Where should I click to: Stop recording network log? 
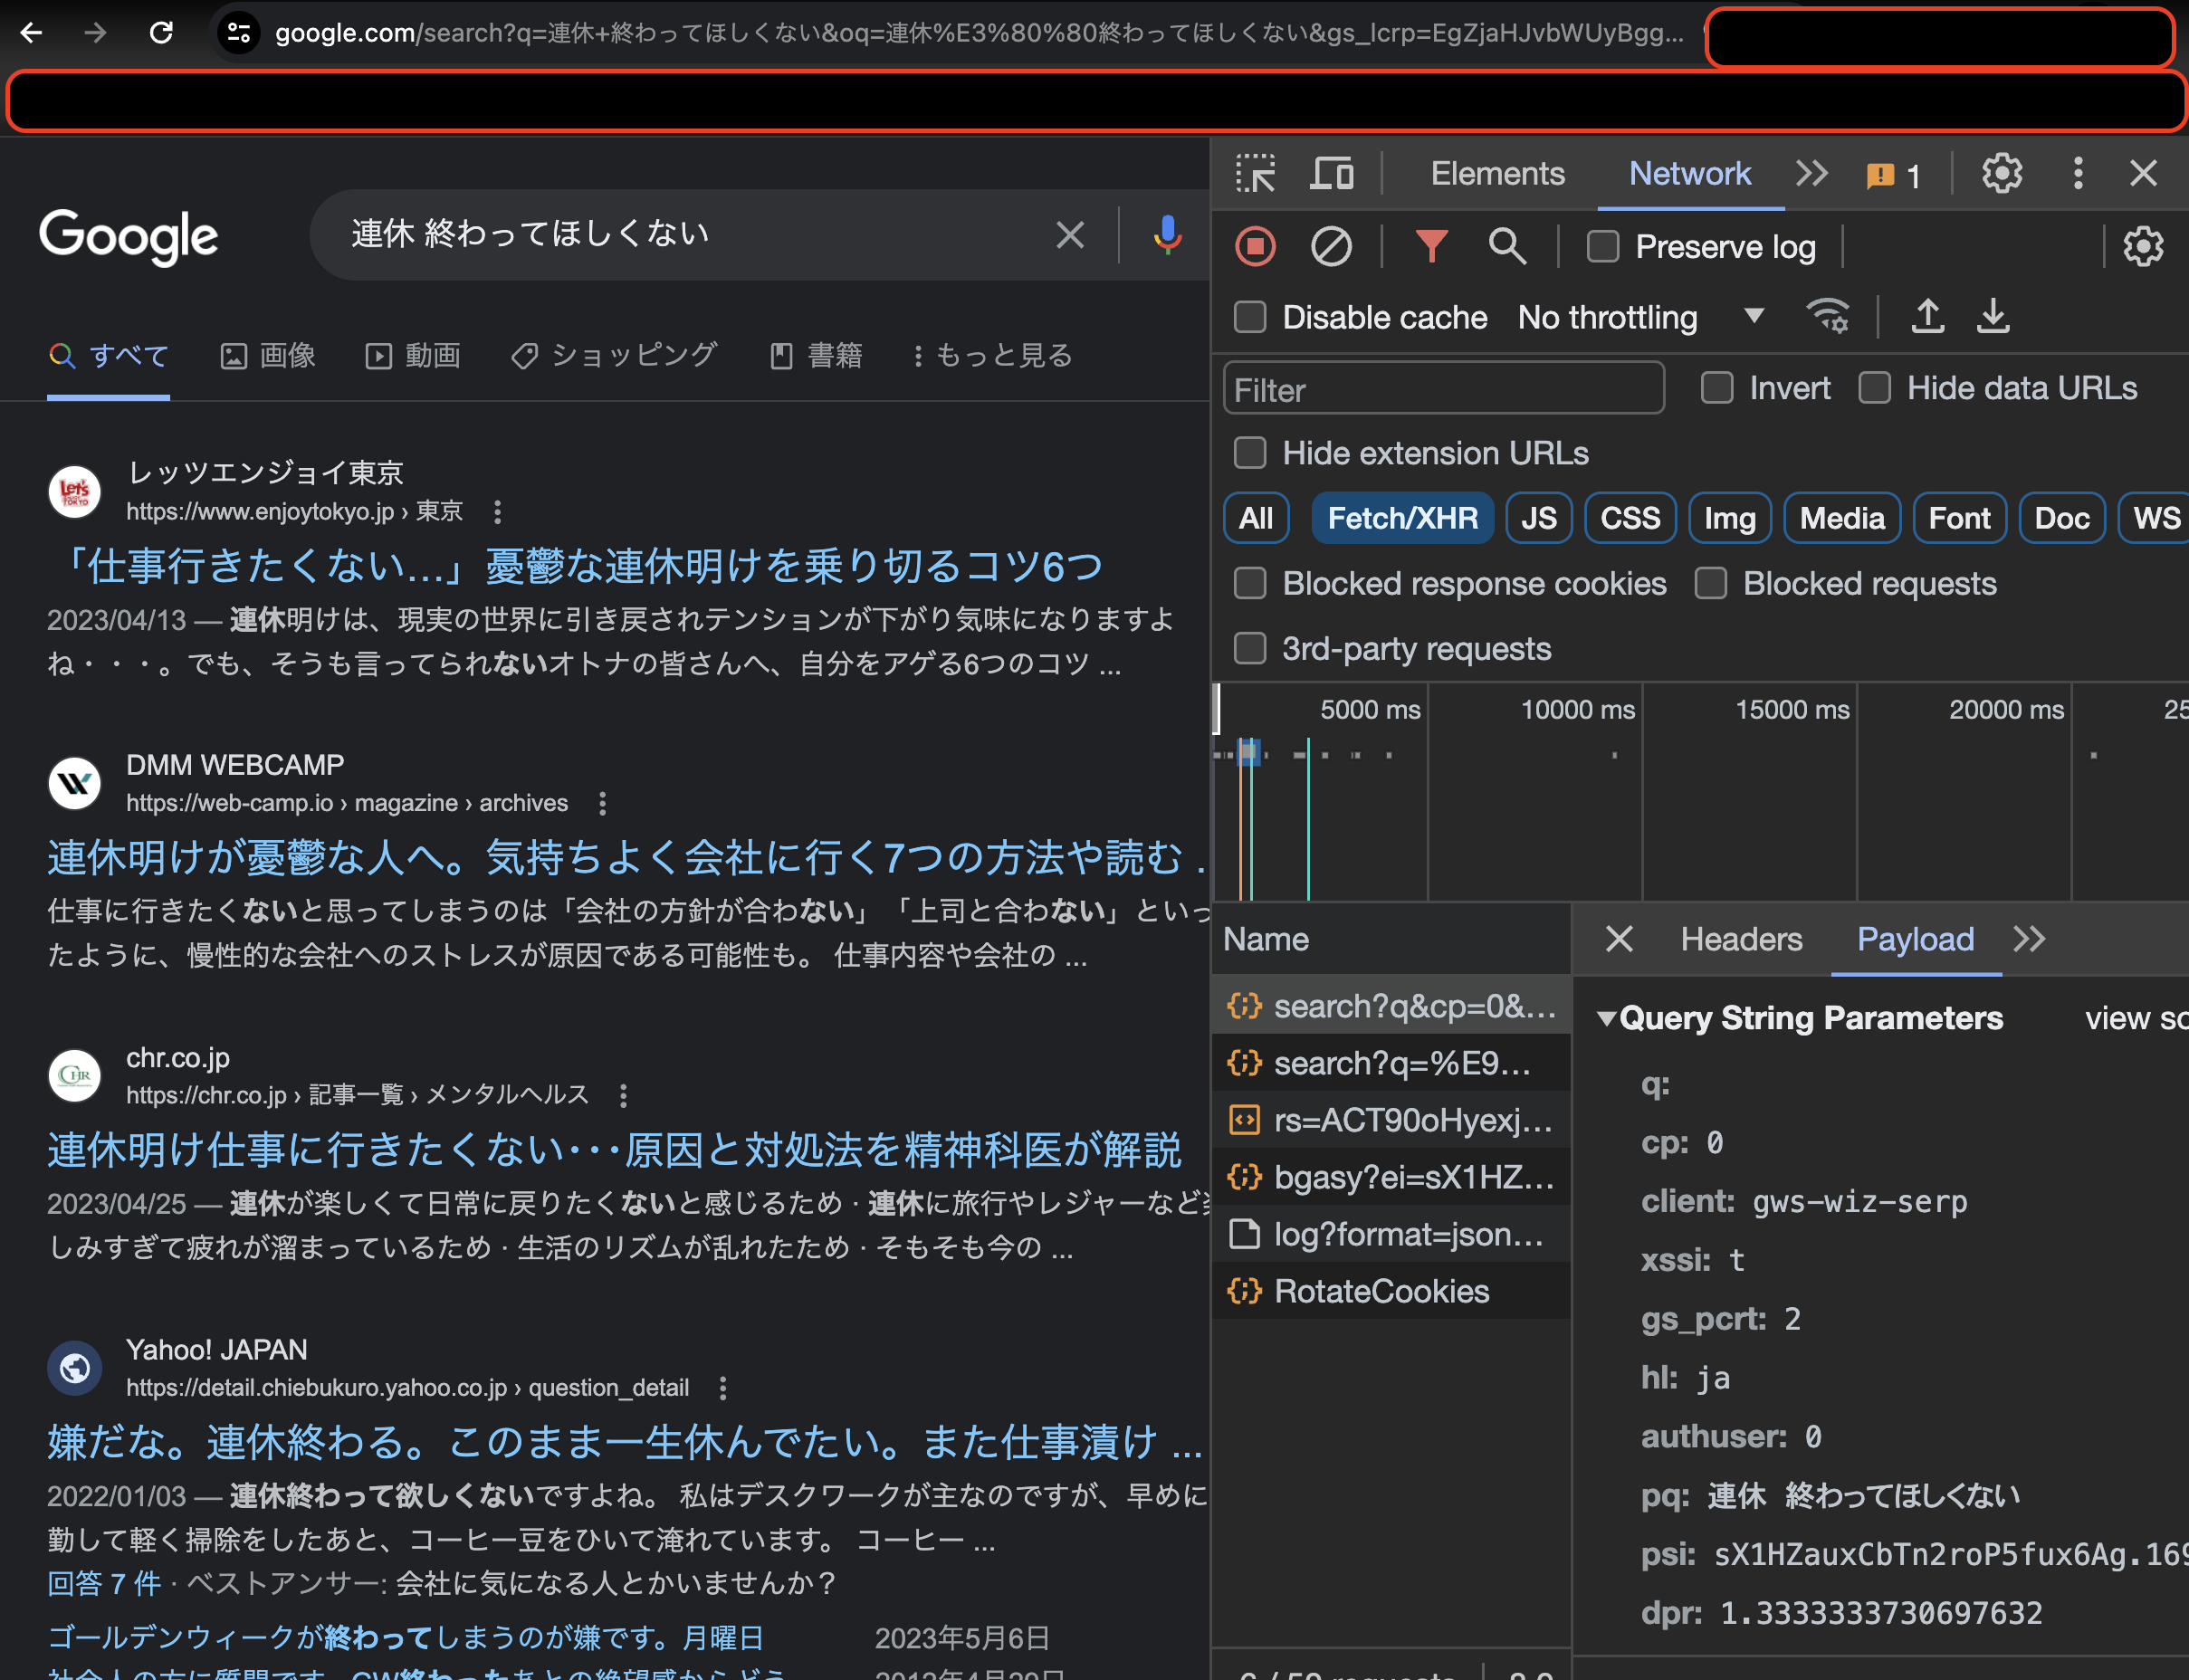click(x=1255, y=246)
